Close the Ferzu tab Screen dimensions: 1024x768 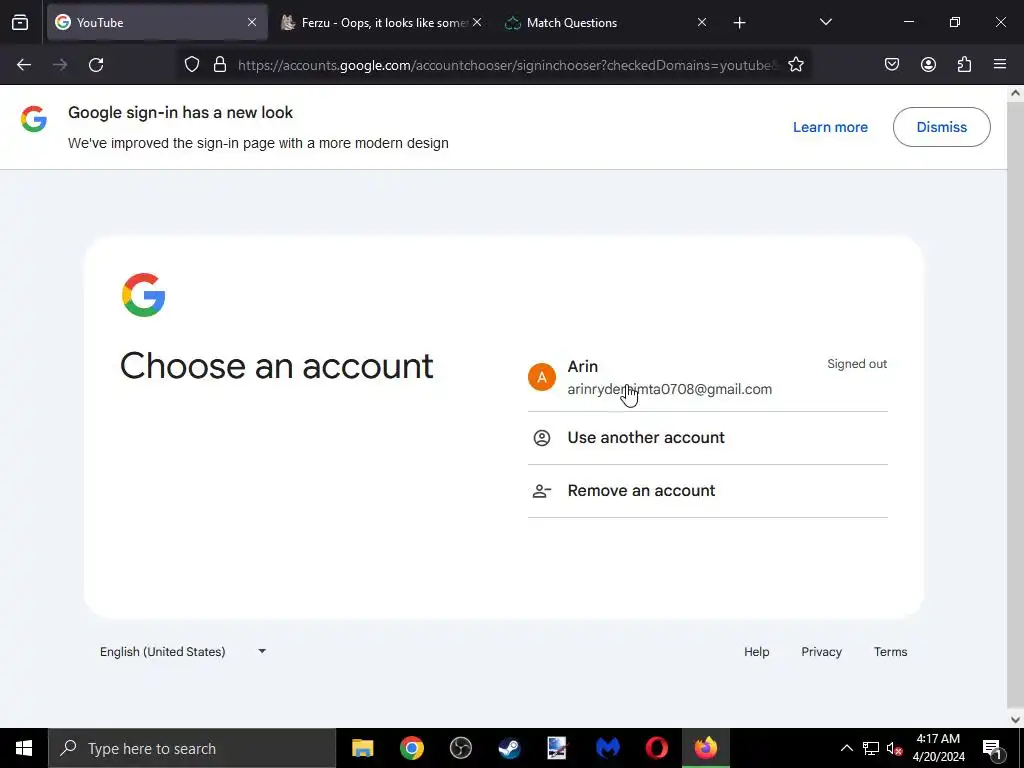(477, 23)
